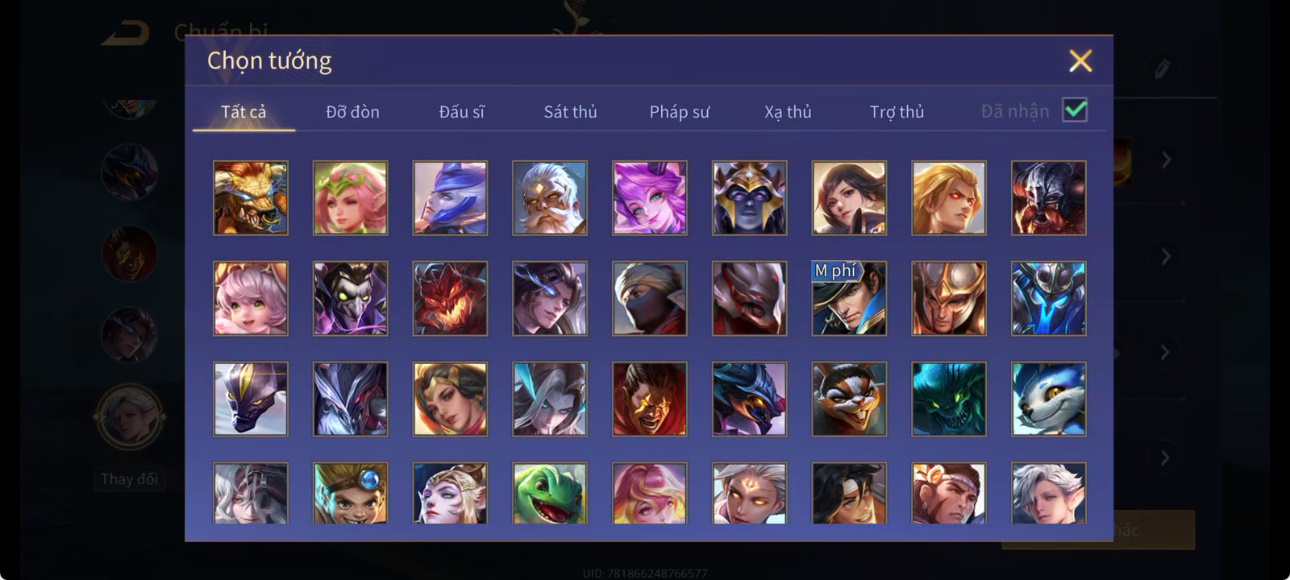Choose the masked ninja hero portrait
Viewport: 1290px width, 580px height.
pyautogui.click(x=650, y=299)
